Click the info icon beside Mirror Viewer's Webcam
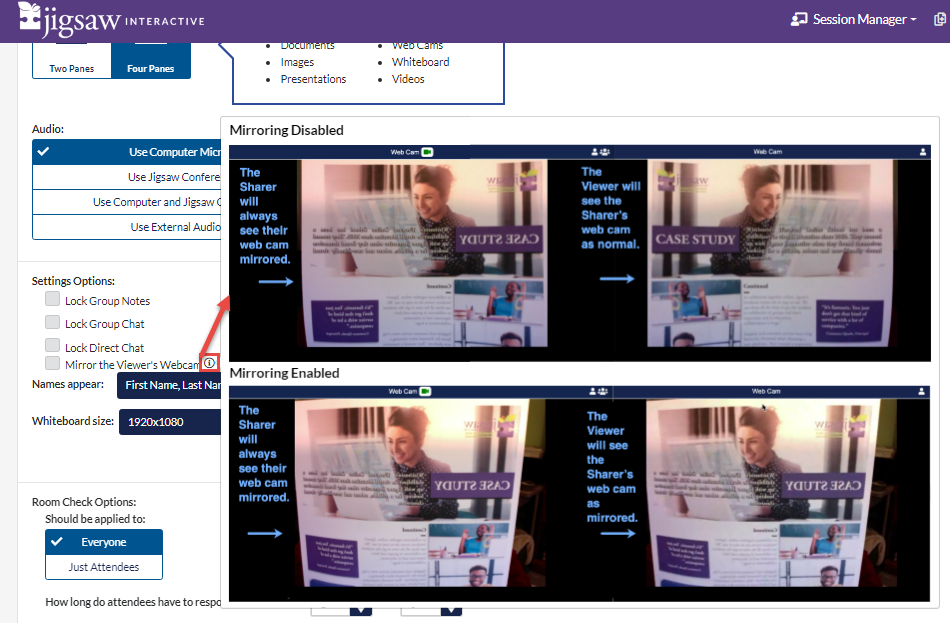Viewport: 950px width, 623px height. pos(210,363)
